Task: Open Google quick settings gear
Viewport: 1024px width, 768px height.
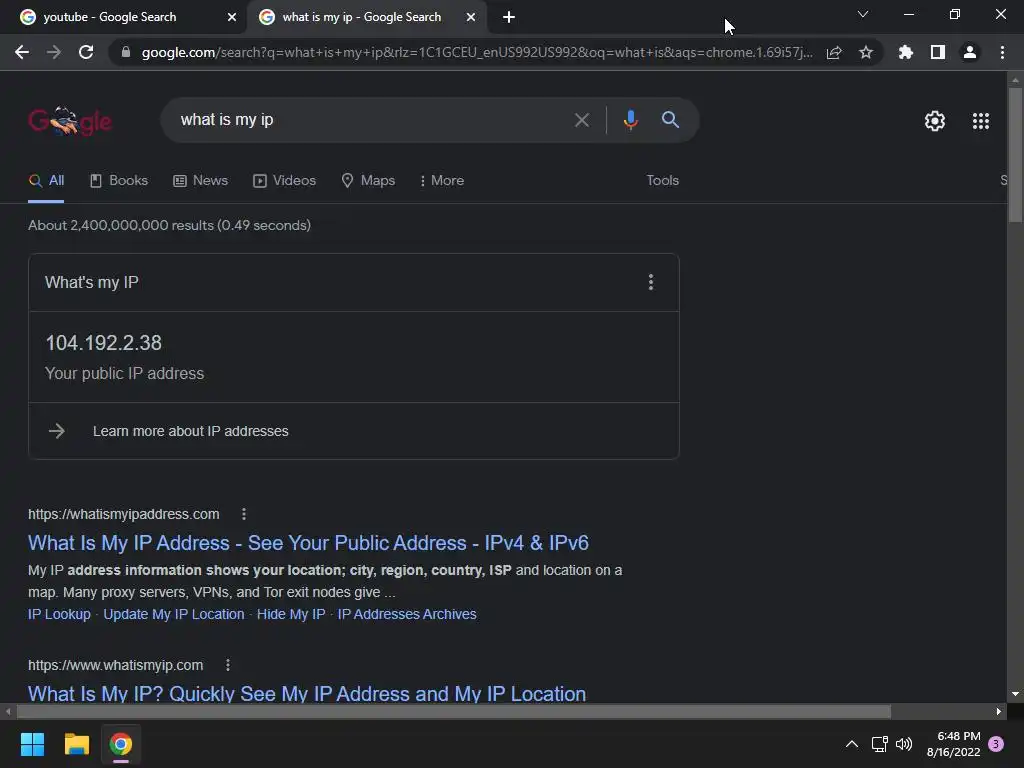Action: click(935, 121)
